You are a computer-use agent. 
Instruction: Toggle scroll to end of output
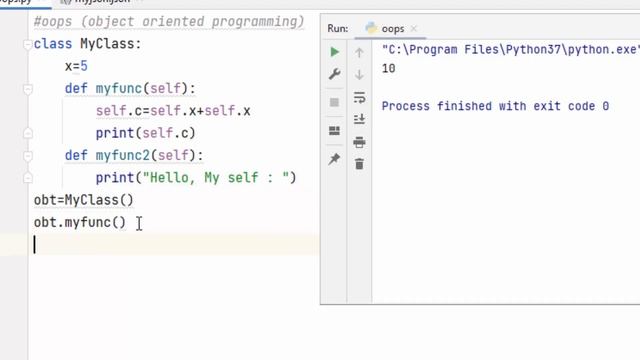[x=359, y=119]
